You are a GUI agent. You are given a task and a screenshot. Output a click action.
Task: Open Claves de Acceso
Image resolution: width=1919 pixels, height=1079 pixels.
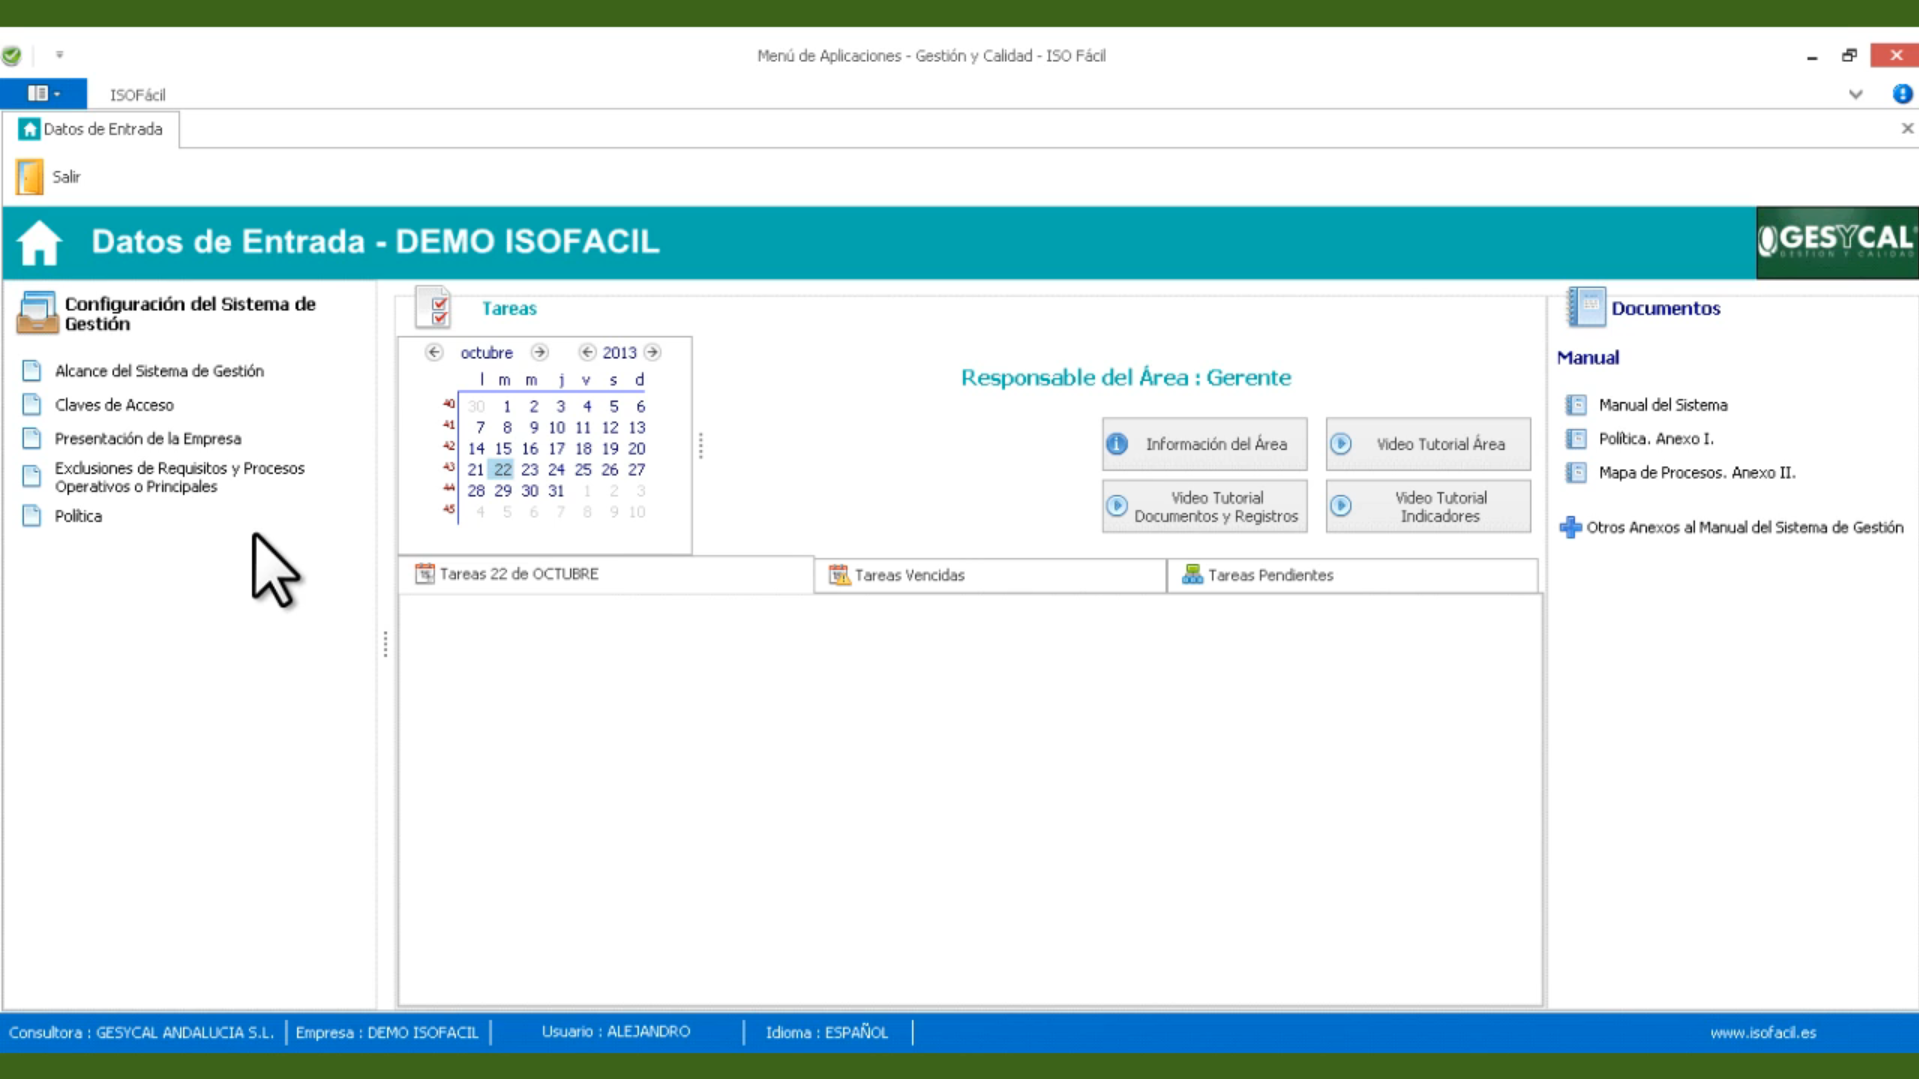point(114,405)
